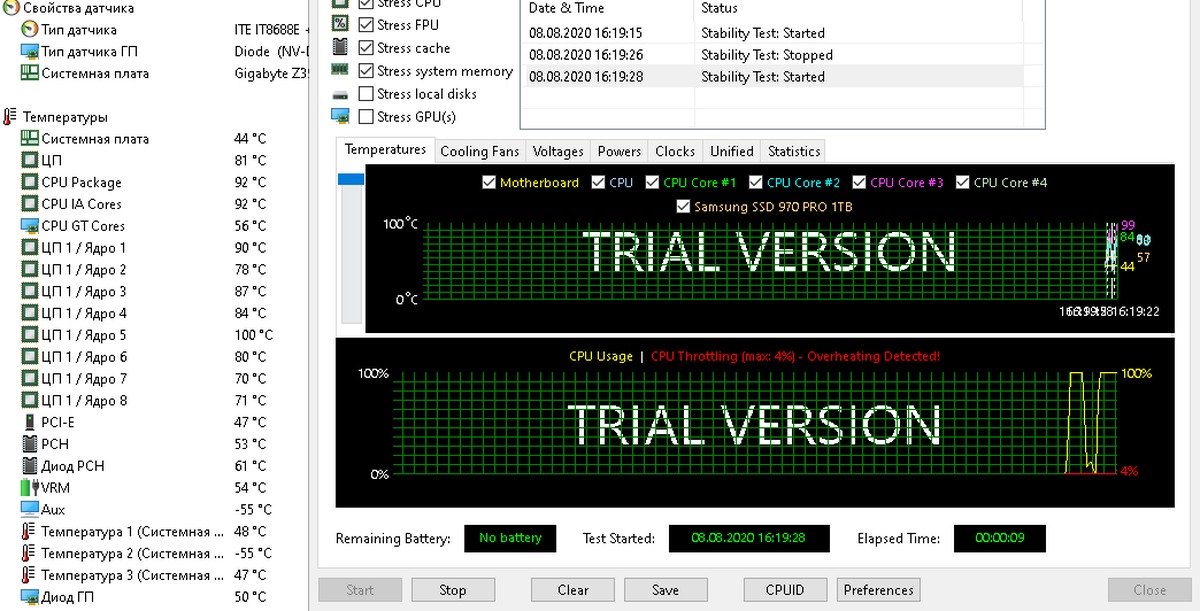Hide CPU Core #1 graph line
The width and height of the screenshot is (1200, 611).
tap(652, 183)
